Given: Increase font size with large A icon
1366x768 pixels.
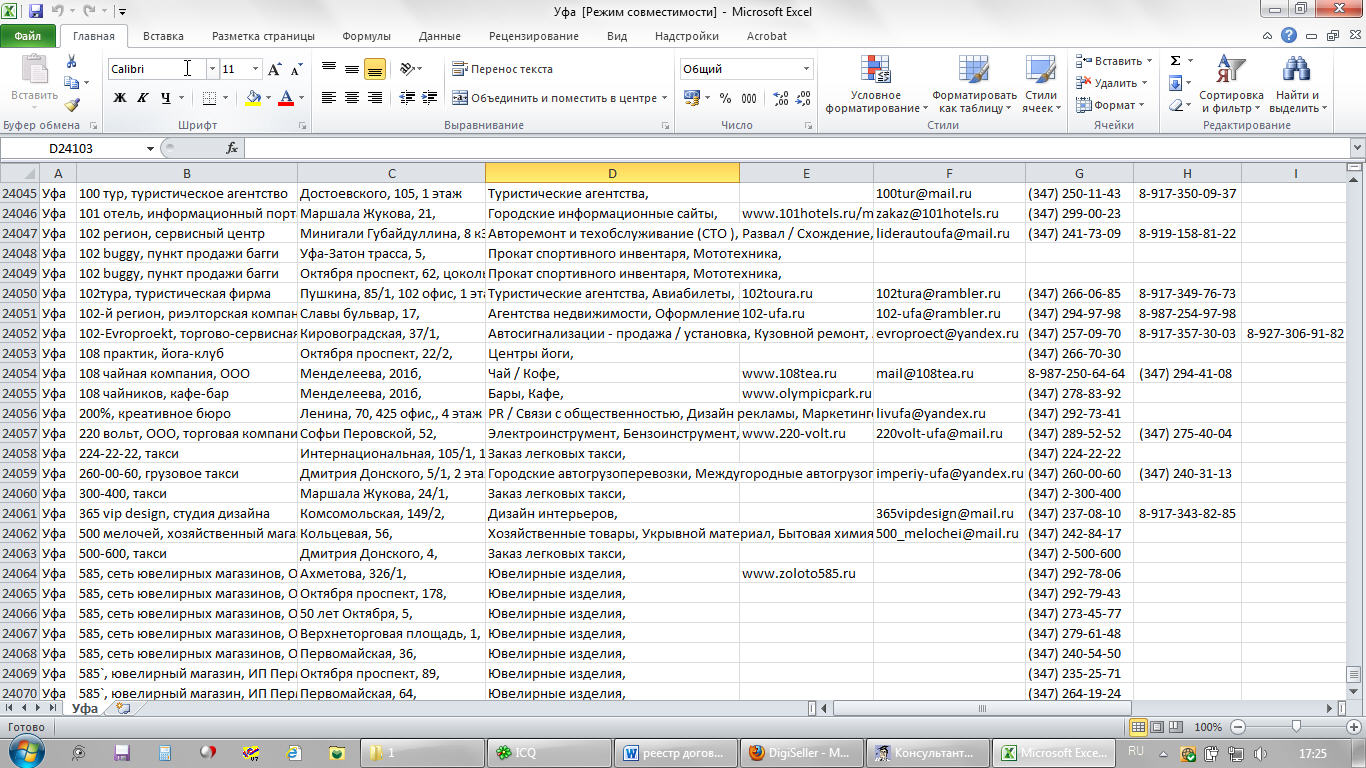Looking at the screenshot, I should pyautogui.click(x=275, y=69).
